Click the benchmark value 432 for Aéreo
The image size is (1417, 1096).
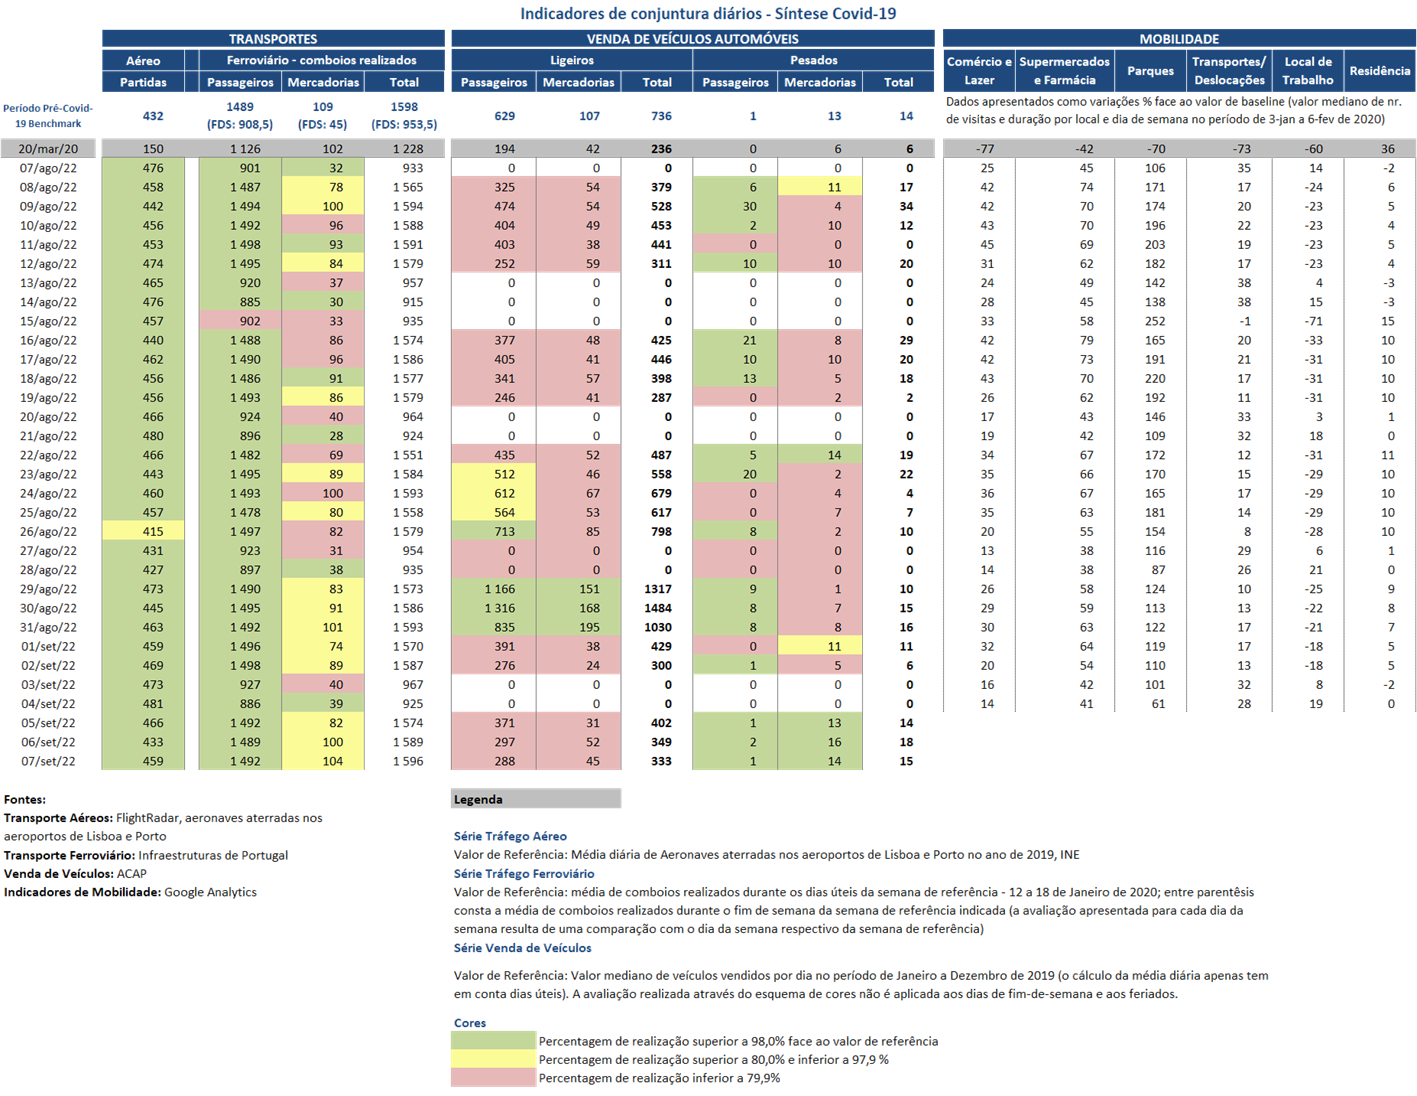(153, 116)
